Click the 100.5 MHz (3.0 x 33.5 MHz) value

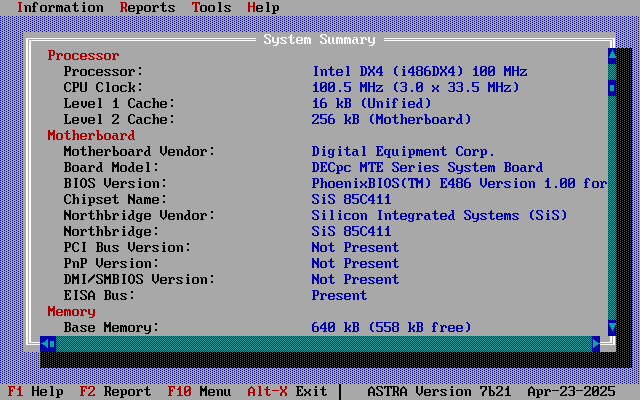[416, 87]
